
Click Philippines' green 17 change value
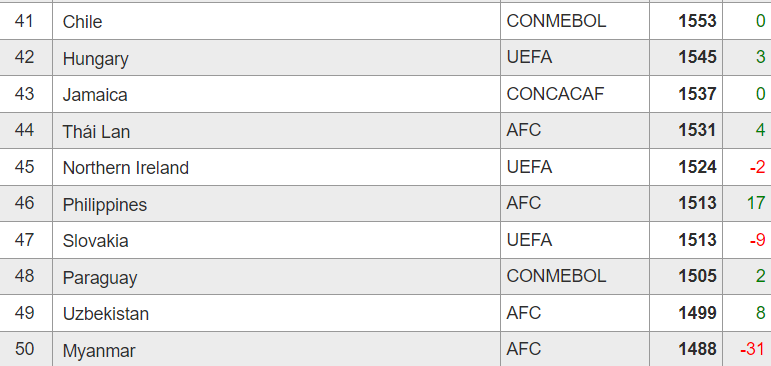click(756, 203)
